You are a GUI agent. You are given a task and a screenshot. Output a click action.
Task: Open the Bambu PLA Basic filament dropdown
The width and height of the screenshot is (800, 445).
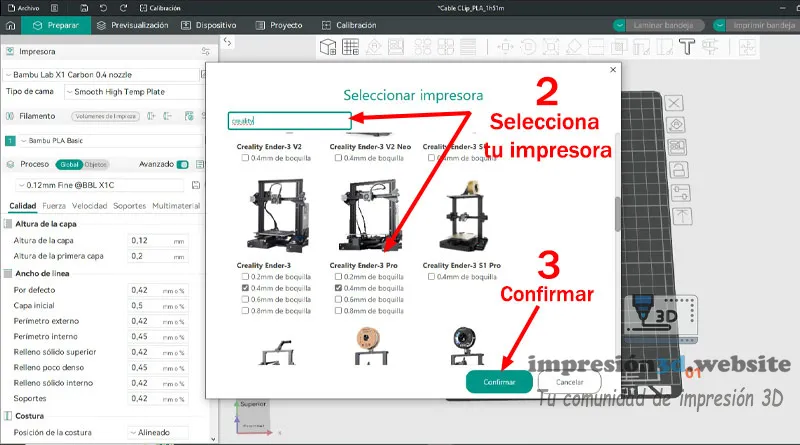[110, 140]
